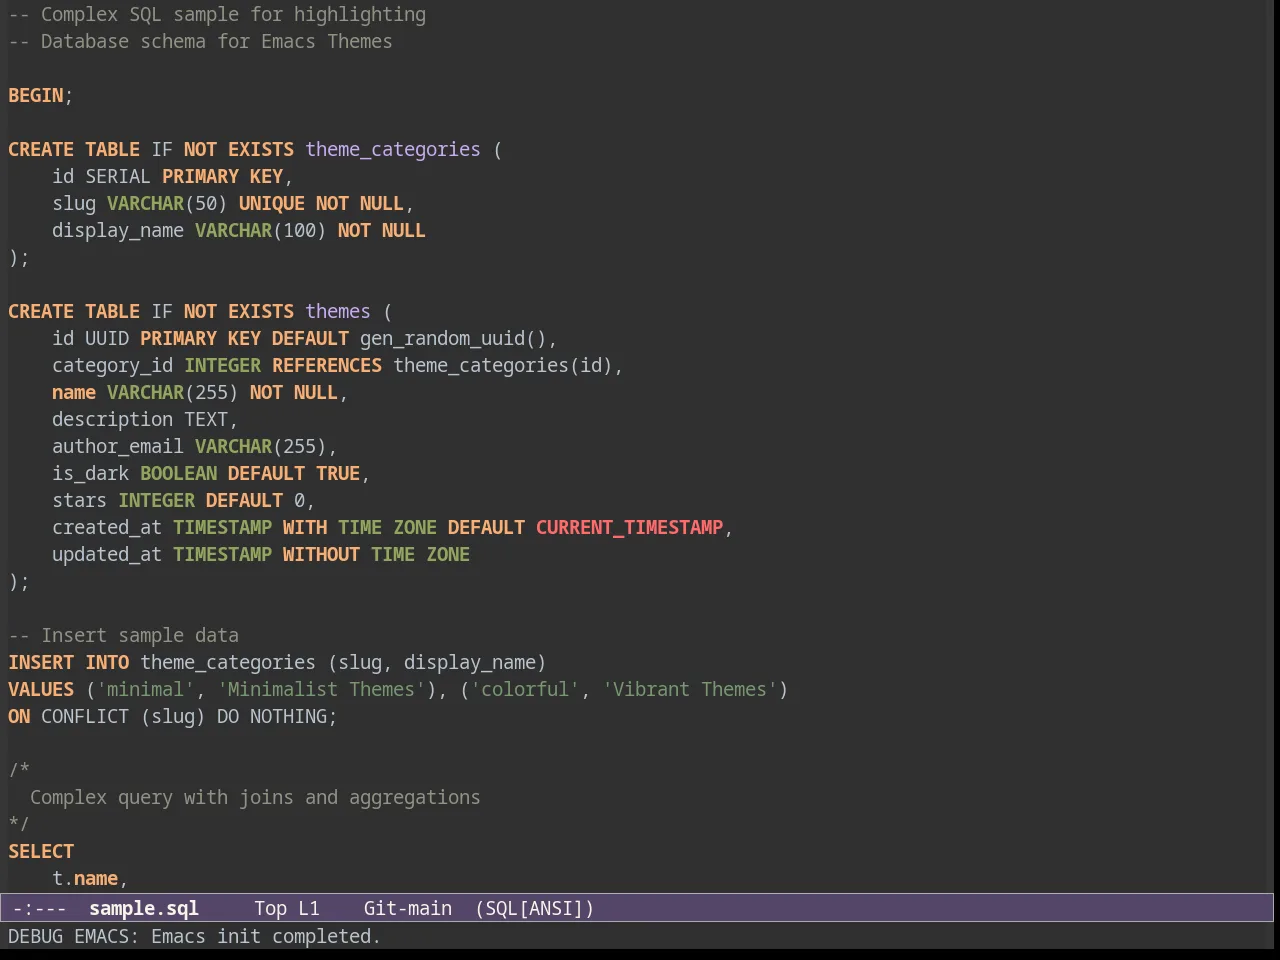Click the Git-main version control indicator
The width and height of the screenshot is (1280, 960).
pos(408,908)
